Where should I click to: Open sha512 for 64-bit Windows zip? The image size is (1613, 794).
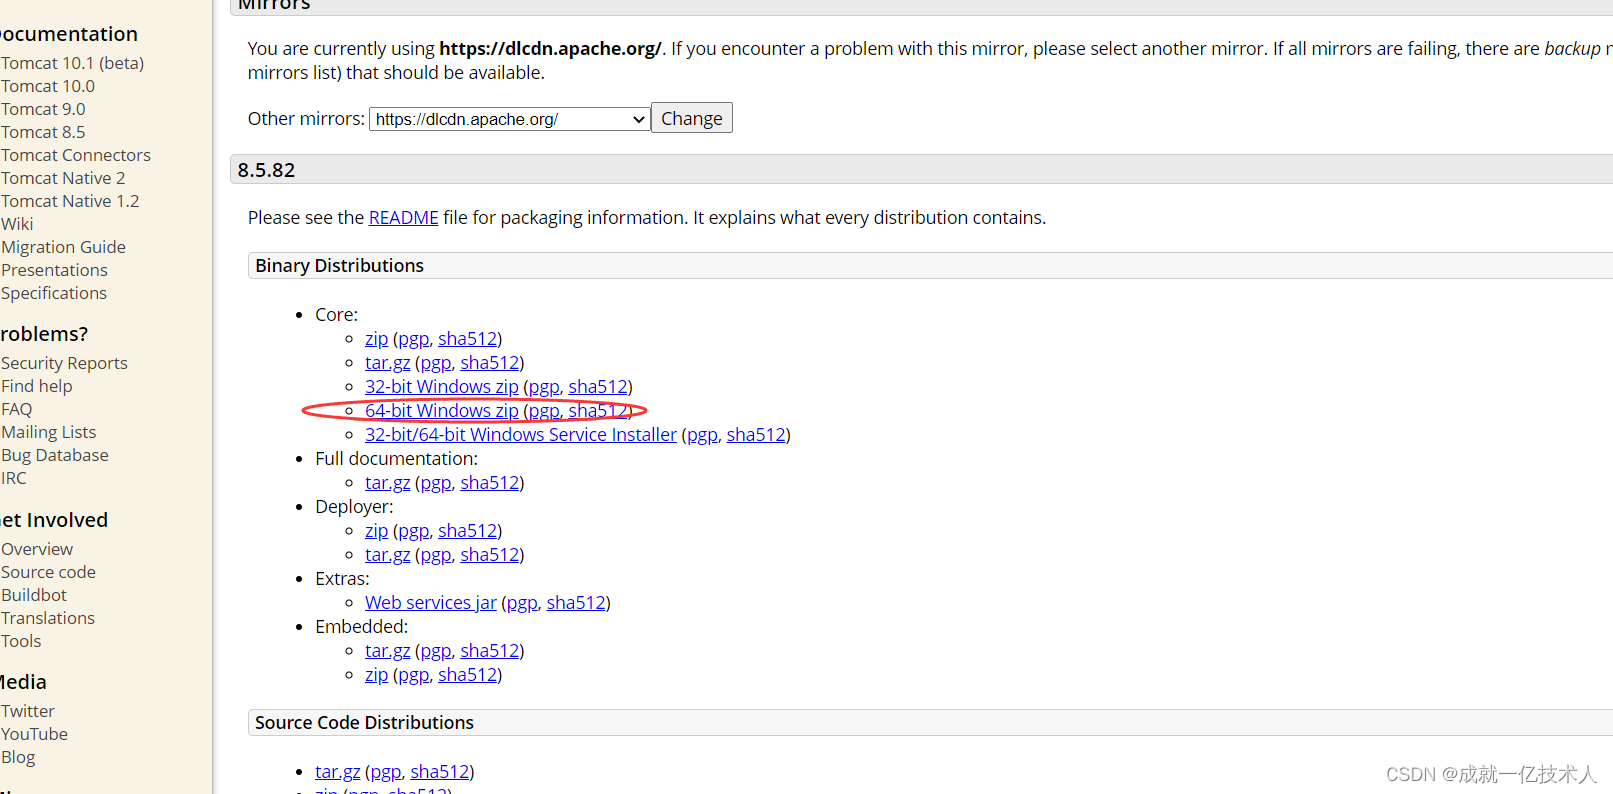(598, 411)
